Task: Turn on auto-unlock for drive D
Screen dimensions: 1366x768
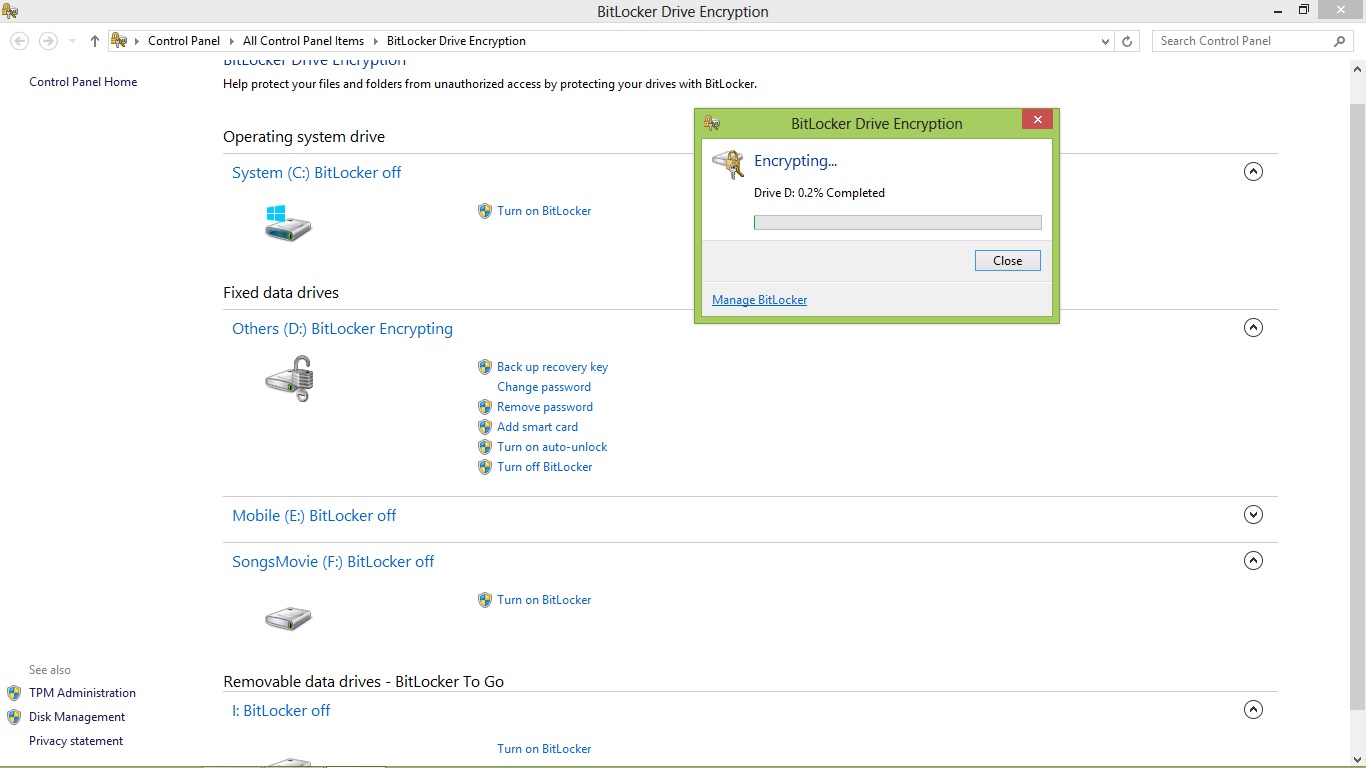Action: tap(552, 447)
